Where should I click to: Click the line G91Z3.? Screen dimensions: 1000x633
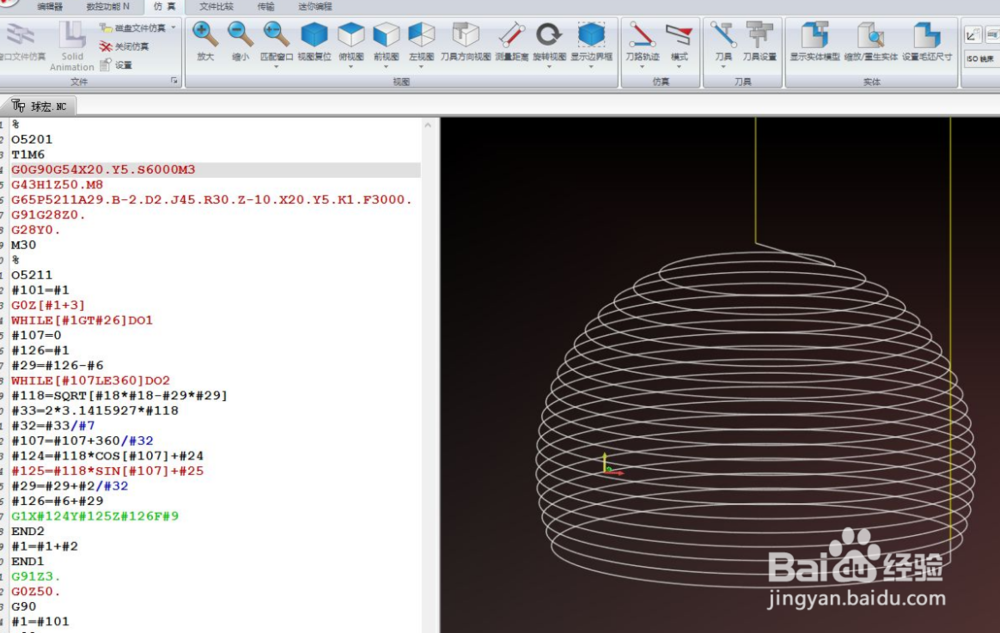click(36, 576)
